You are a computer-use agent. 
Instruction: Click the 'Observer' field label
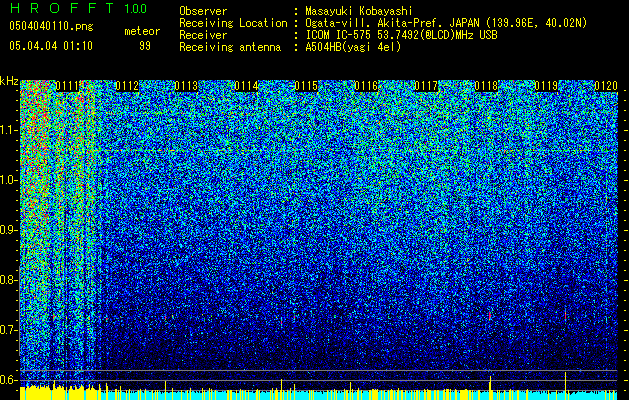[x=203, y=11]
